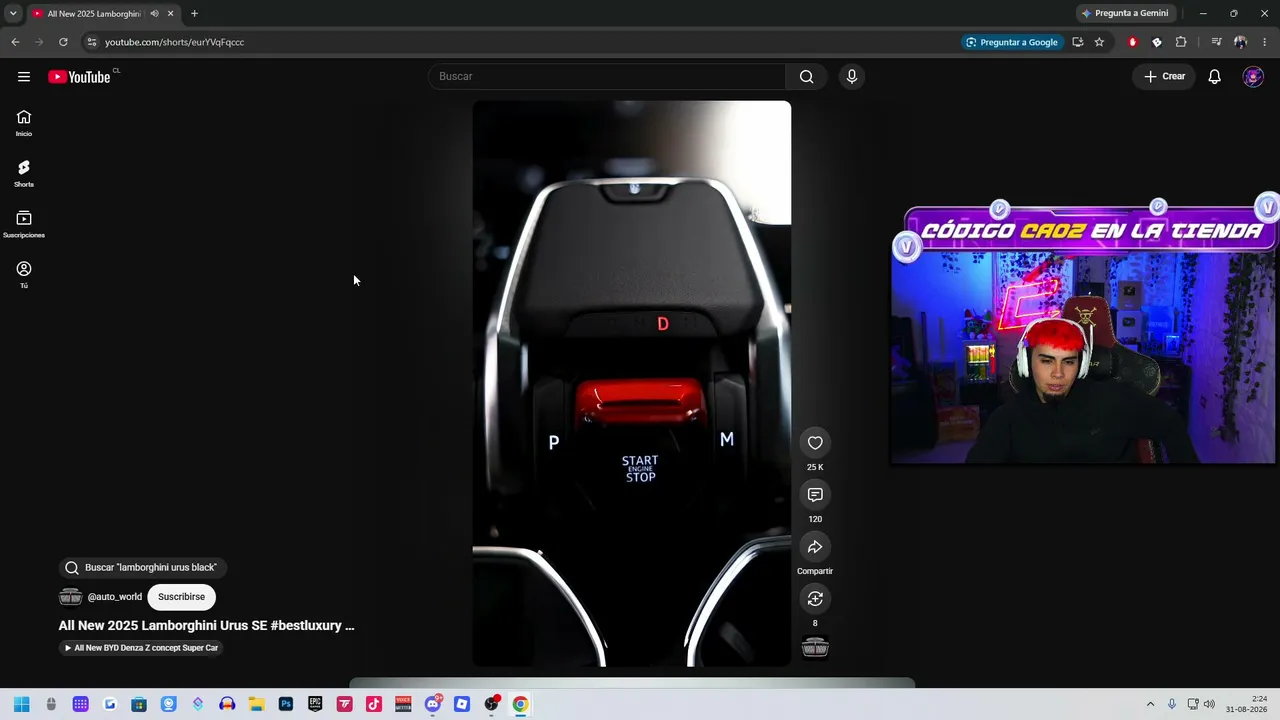Open comments on the Short

(815, 495)
